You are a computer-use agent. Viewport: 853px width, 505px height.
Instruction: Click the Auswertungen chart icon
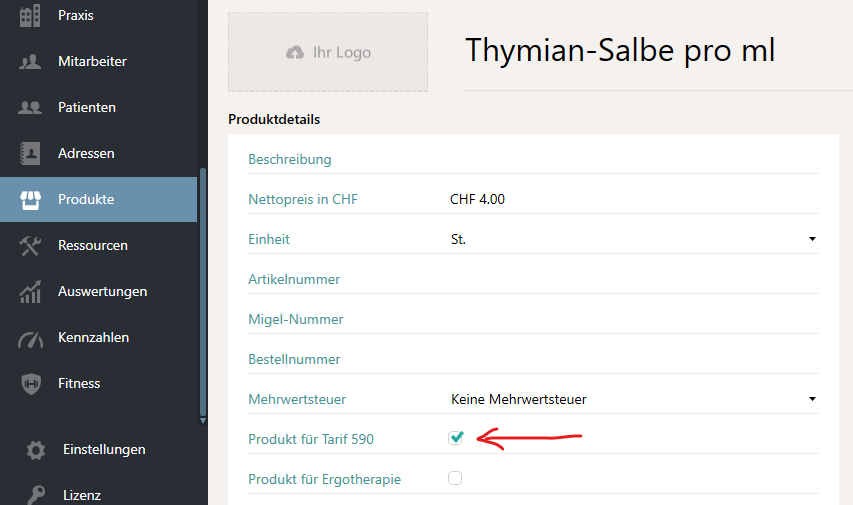tap(30, 292)
